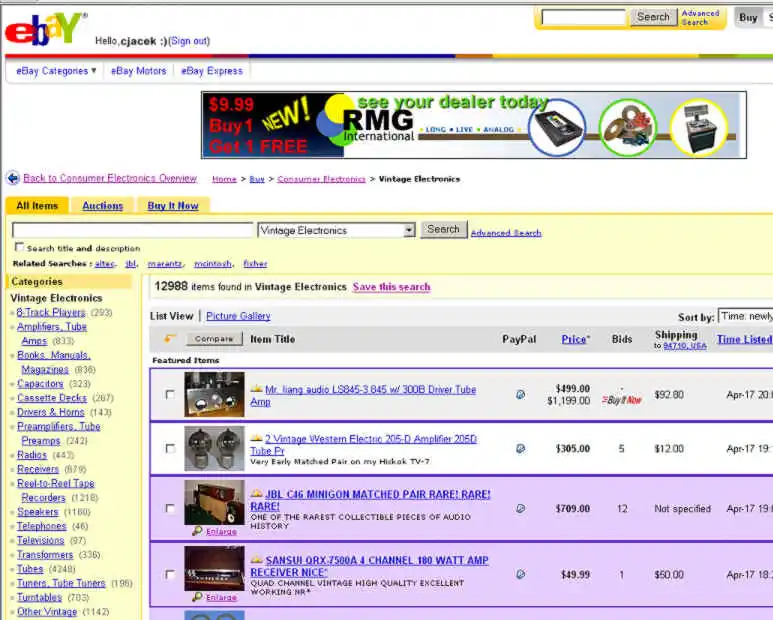
Task: Open Advanced Search link beside category search
Action: pos(506,233)
